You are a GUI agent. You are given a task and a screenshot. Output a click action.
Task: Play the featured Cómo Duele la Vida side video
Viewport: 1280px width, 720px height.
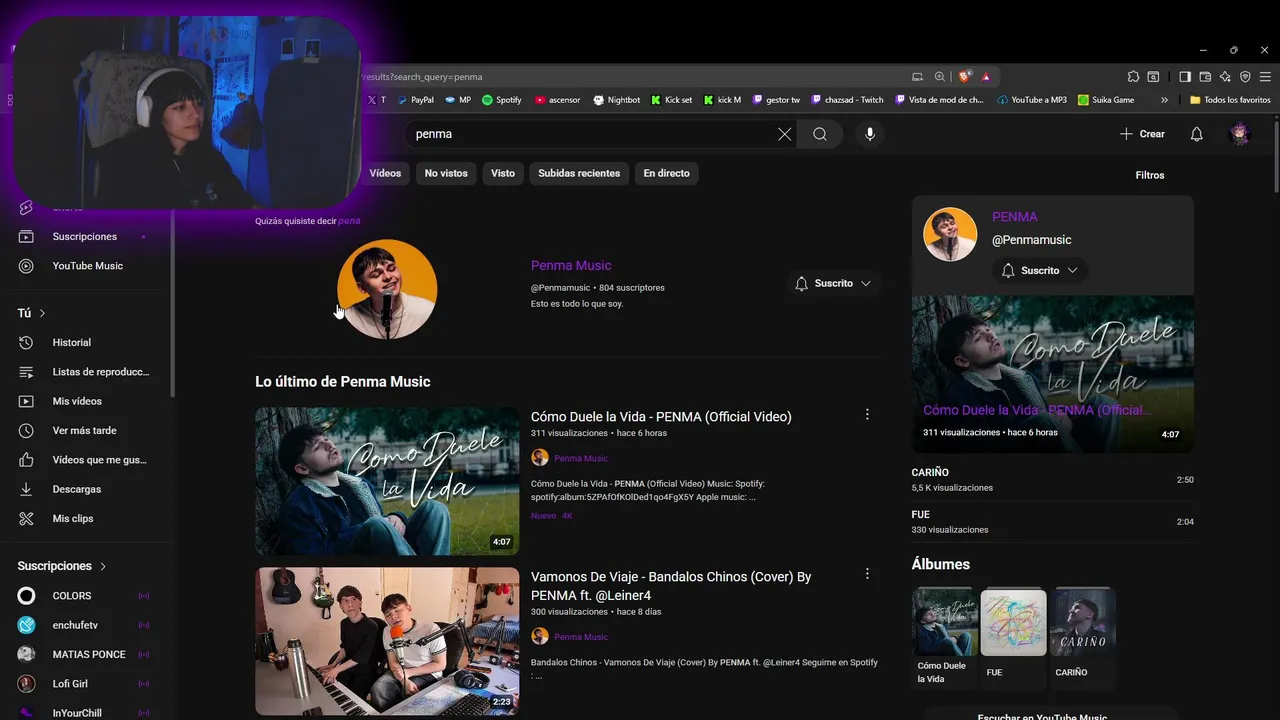(1053, 373)
